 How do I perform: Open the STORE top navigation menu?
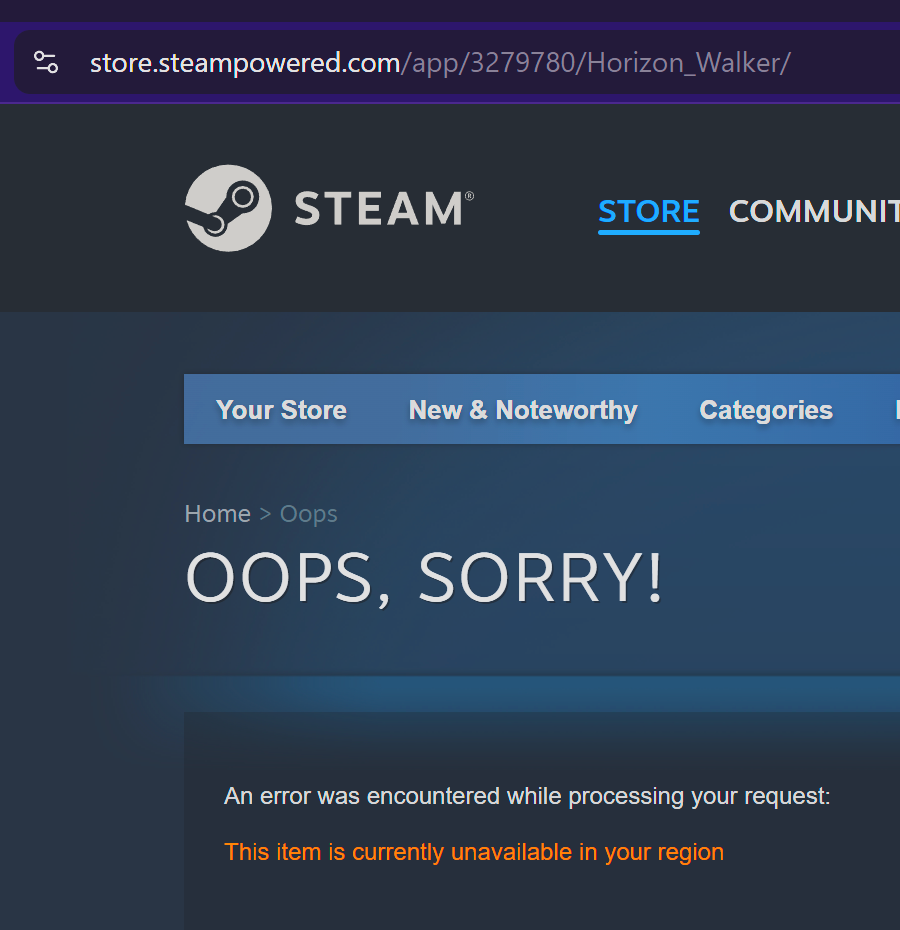point(648,211)
